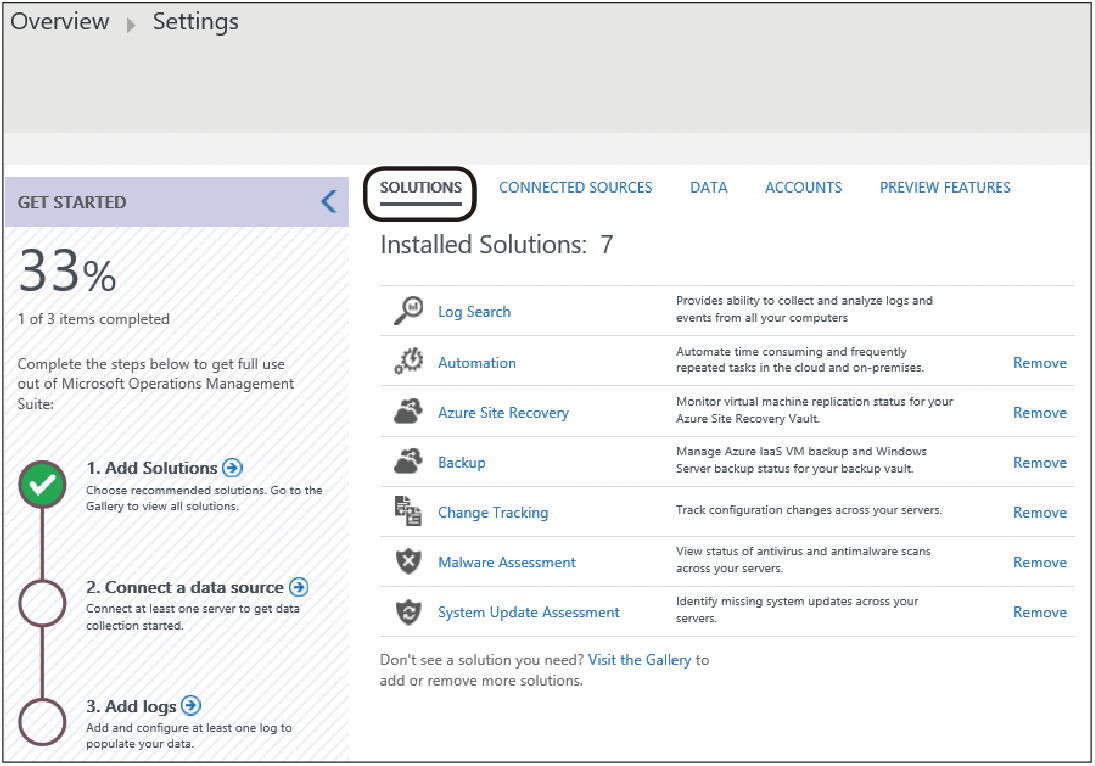Click the System Update Assessment shield icon
1095x766 pixels.
pos(409,612)
